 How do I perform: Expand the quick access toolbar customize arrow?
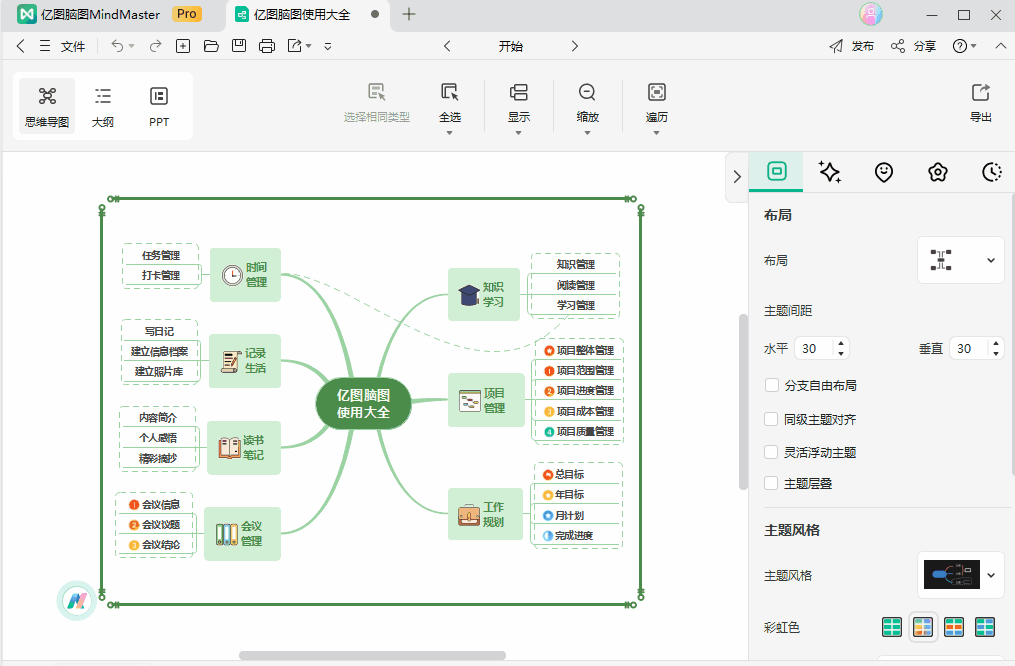coord(328,46)
